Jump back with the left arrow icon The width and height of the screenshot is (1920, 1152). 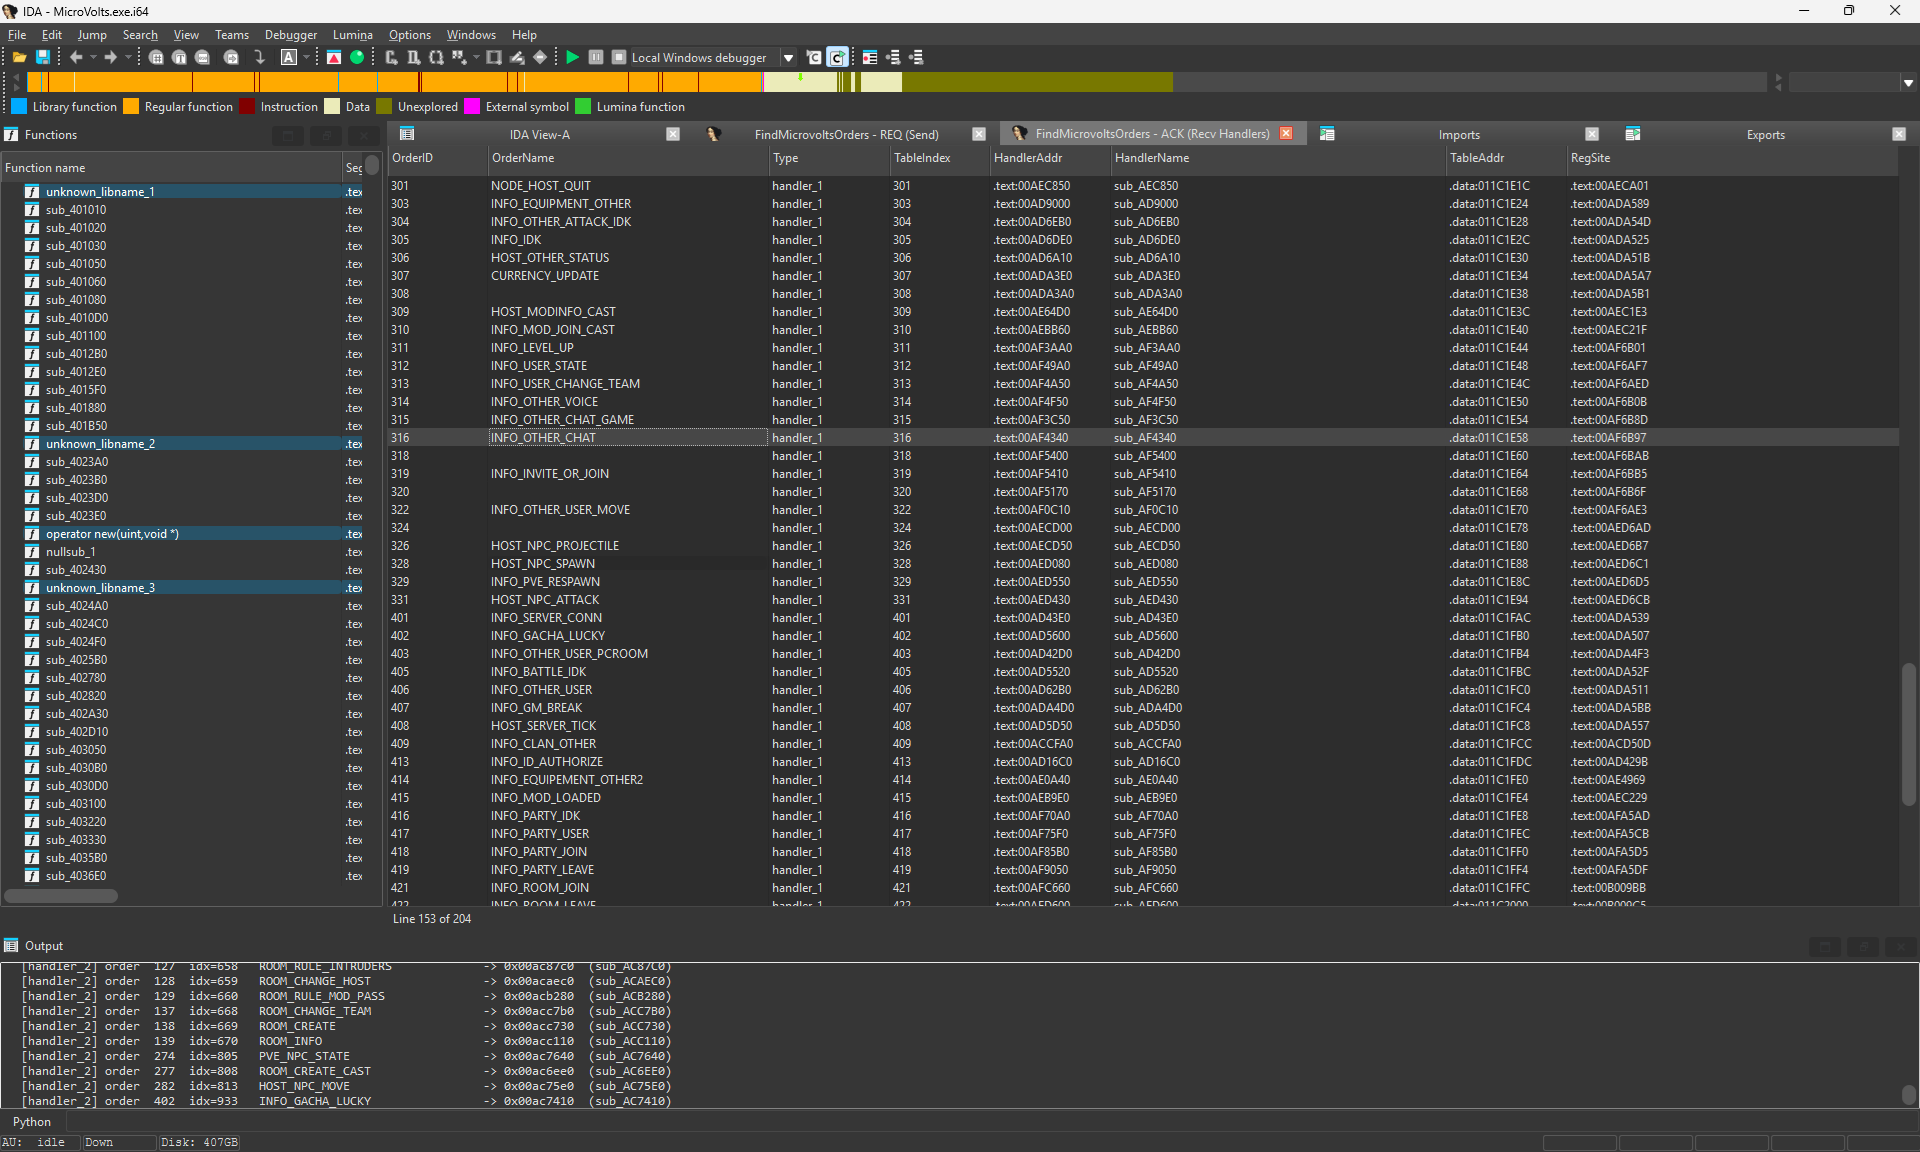tap(76, 58)
